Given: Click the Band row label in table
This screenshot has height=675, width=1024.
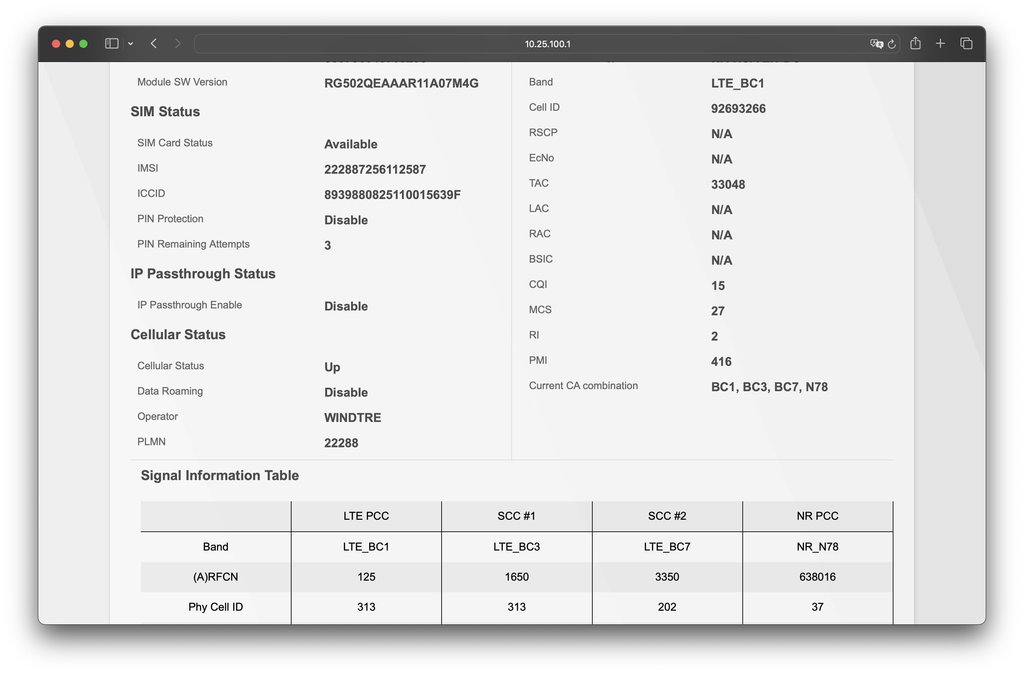Looking at the screenshot, I should point(216,546).
